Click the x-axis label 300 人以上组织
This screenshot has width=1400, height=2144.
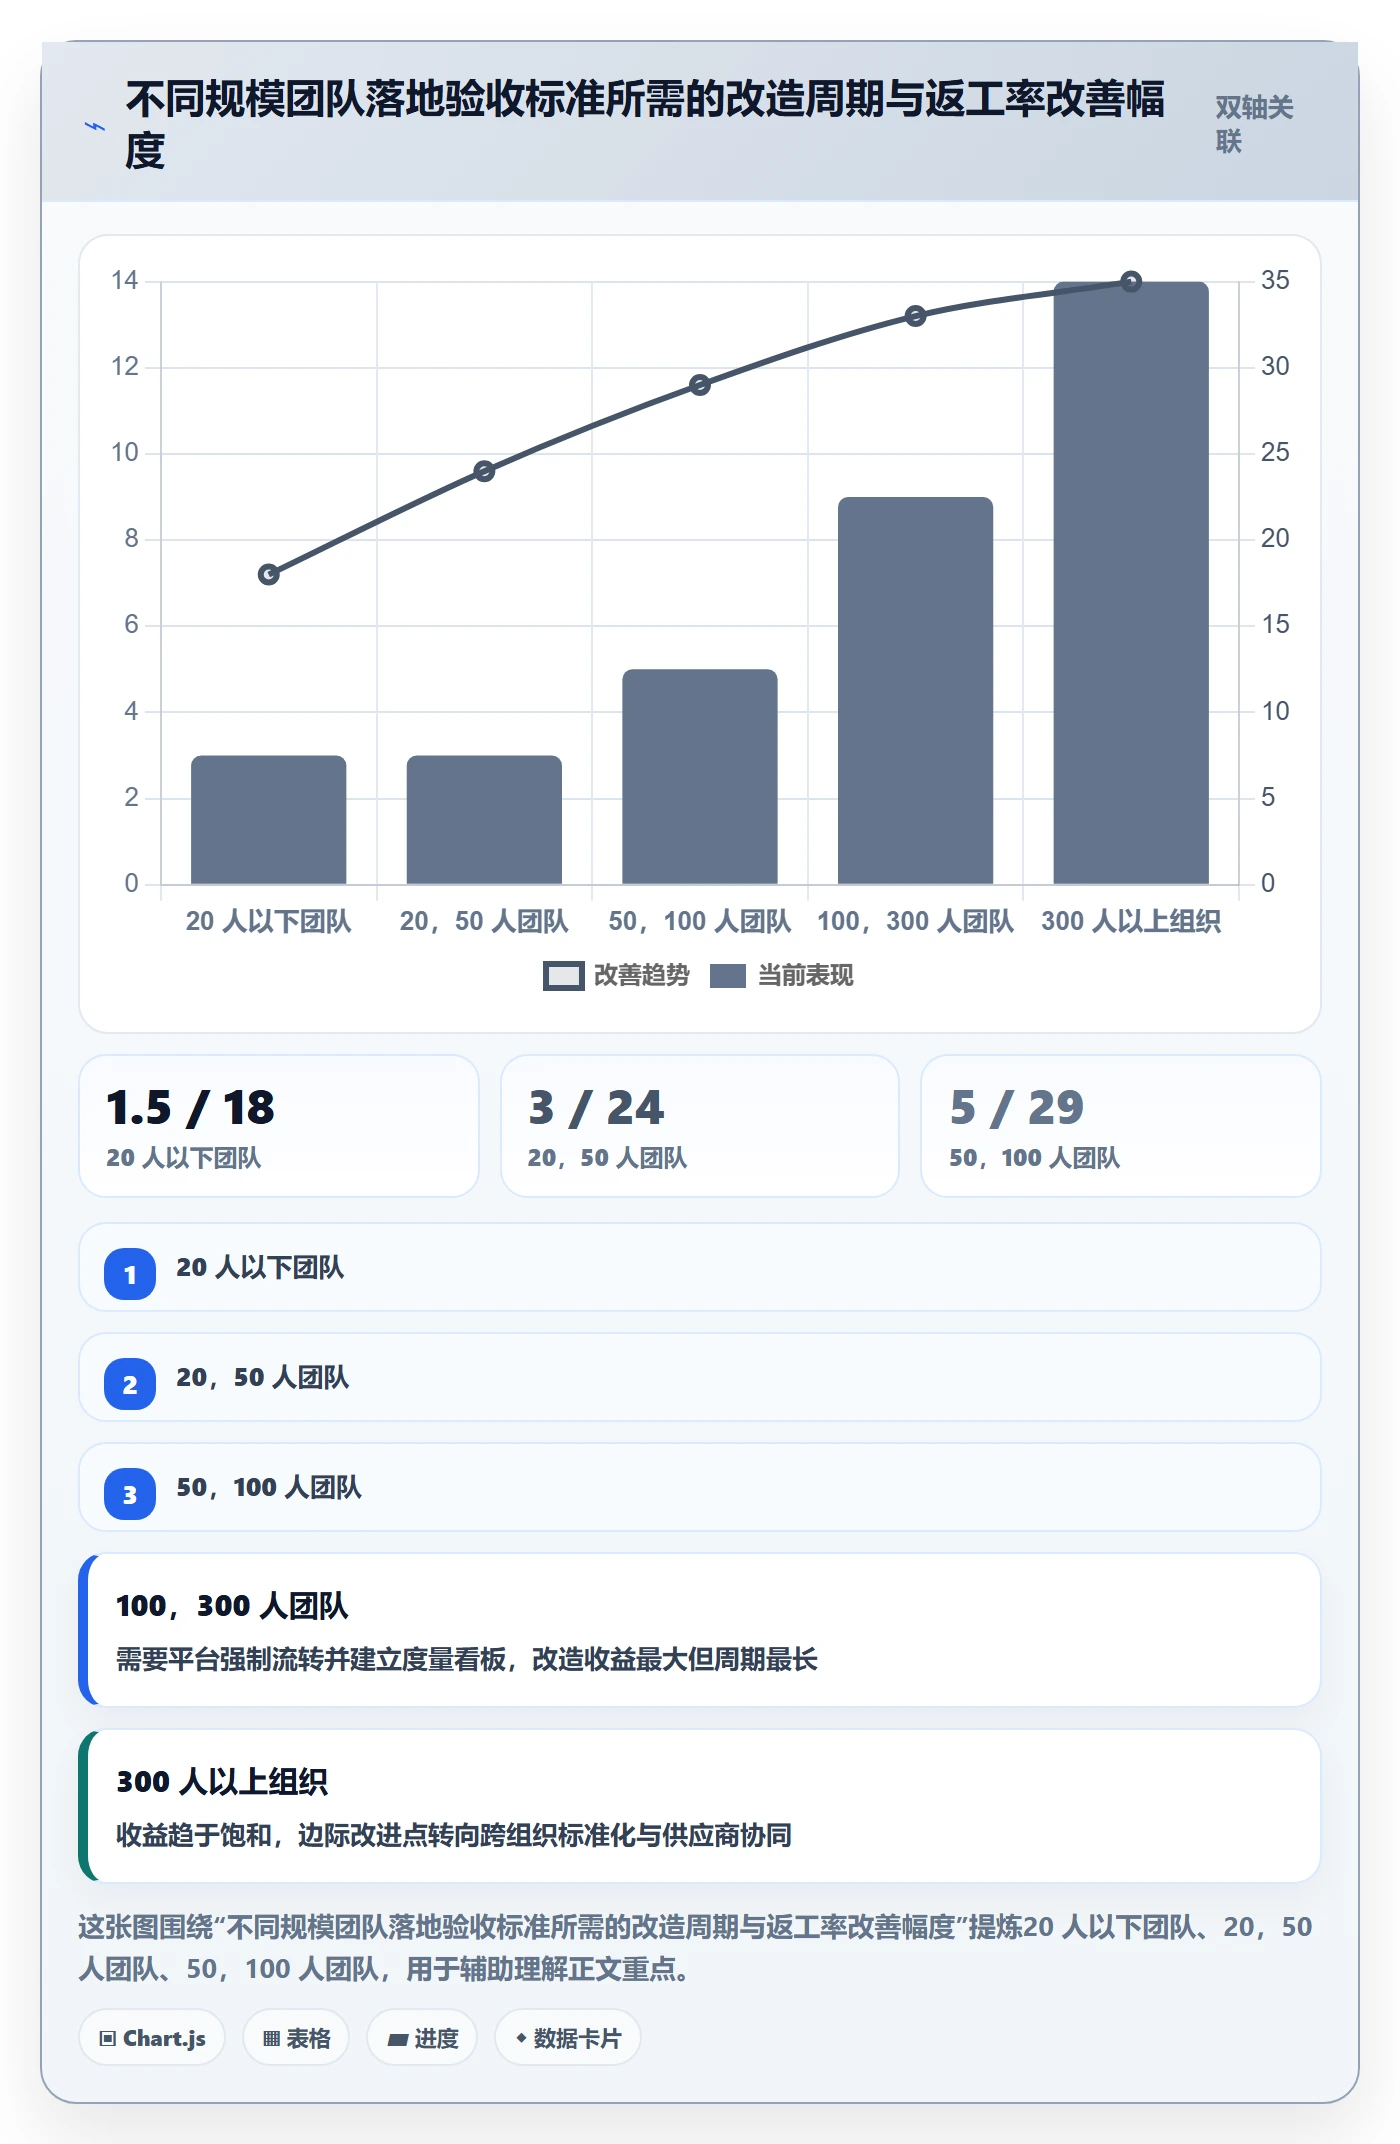pos(1131,921)
